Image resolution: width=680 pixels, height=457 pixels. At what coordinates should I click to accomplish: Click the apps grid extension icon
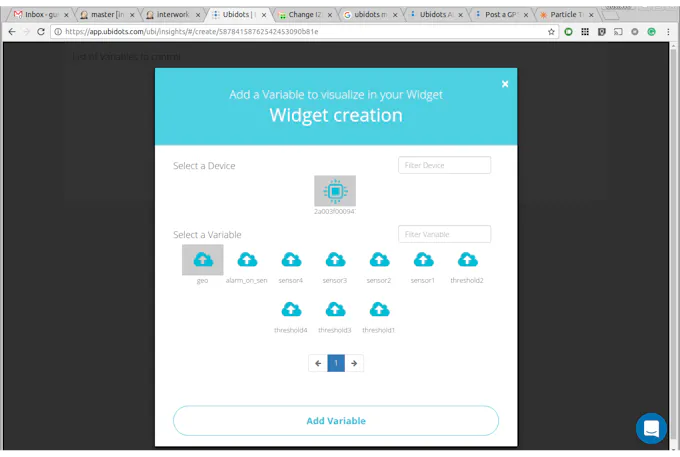[x=585, y=32]
